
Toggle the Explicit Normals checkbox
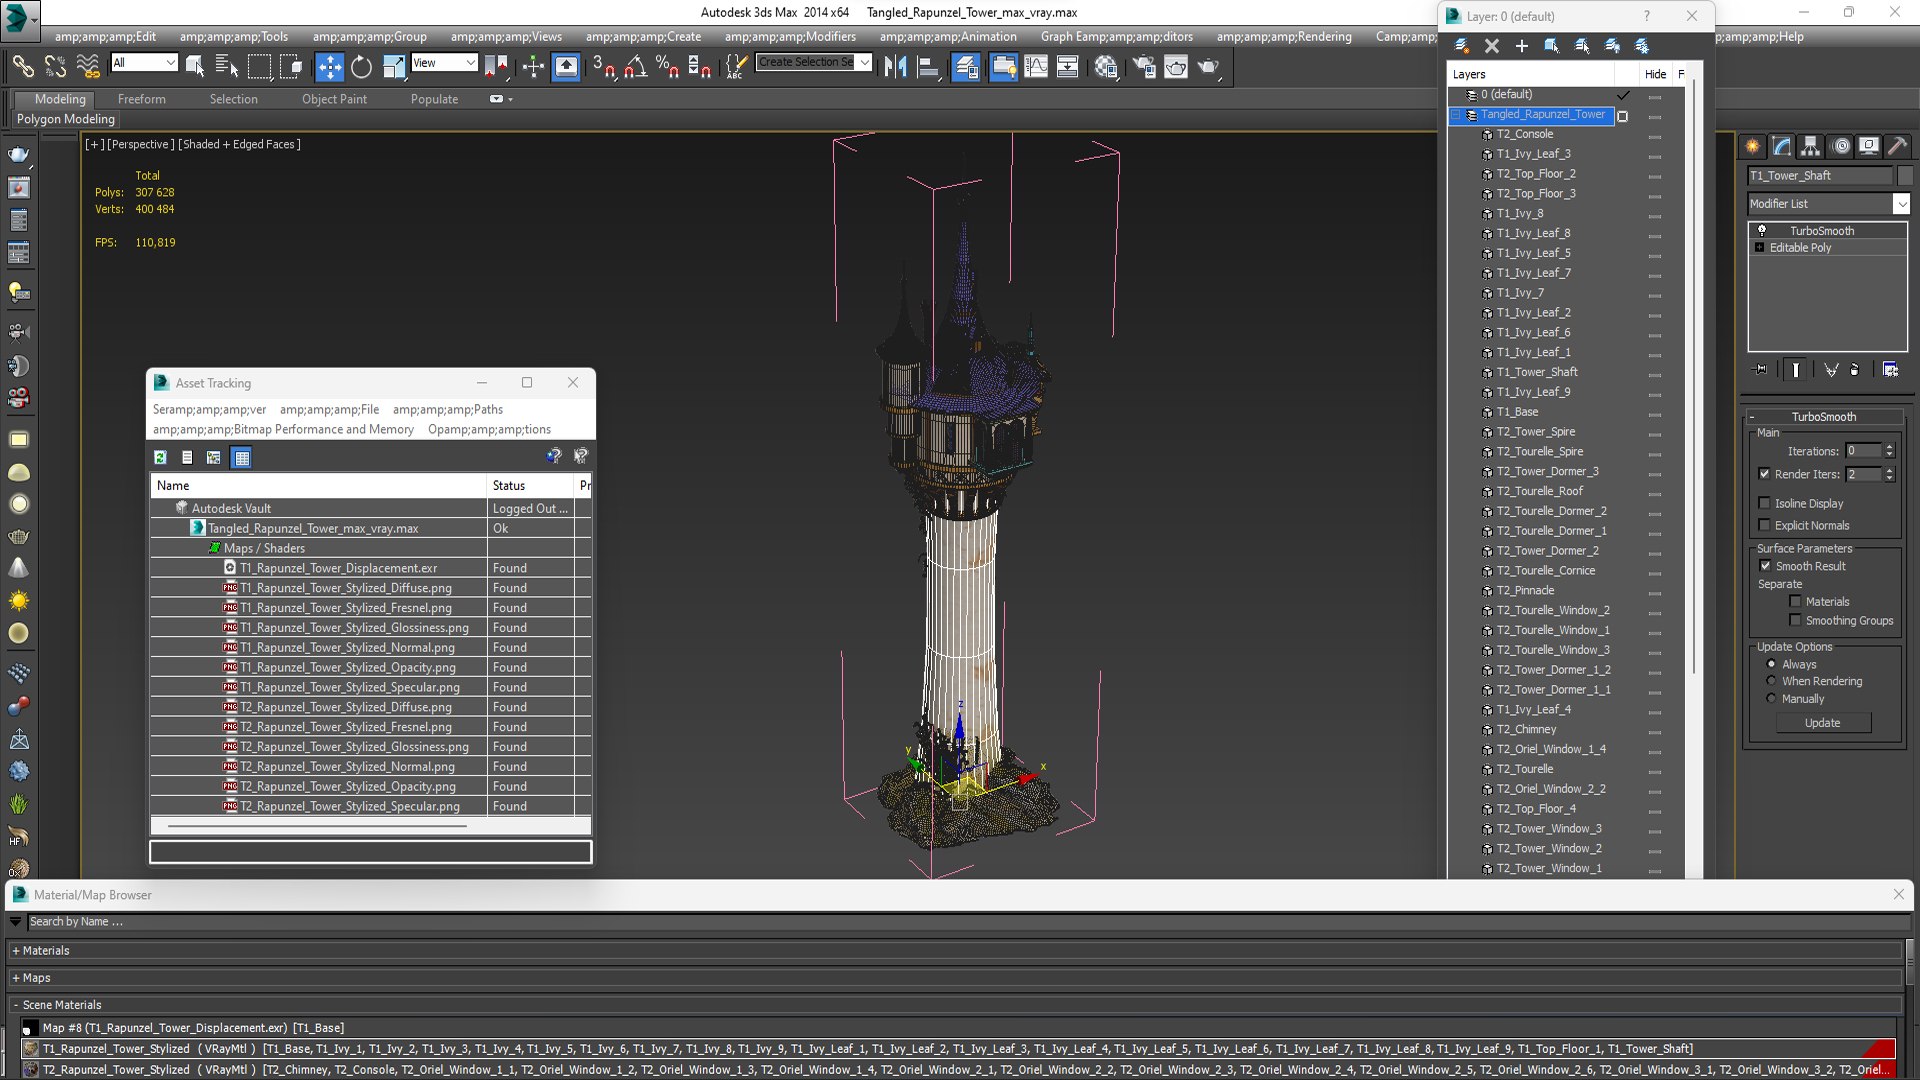click(1764, 525)
